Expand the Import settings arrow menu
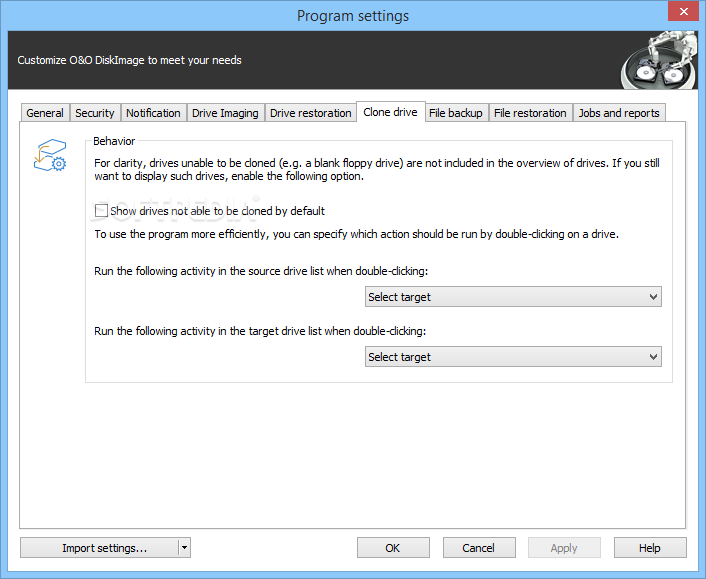 184,548
